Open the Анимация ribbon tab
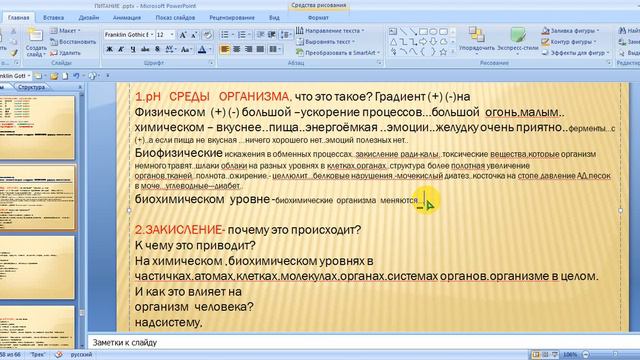The image size is (640, 360). 127,18
